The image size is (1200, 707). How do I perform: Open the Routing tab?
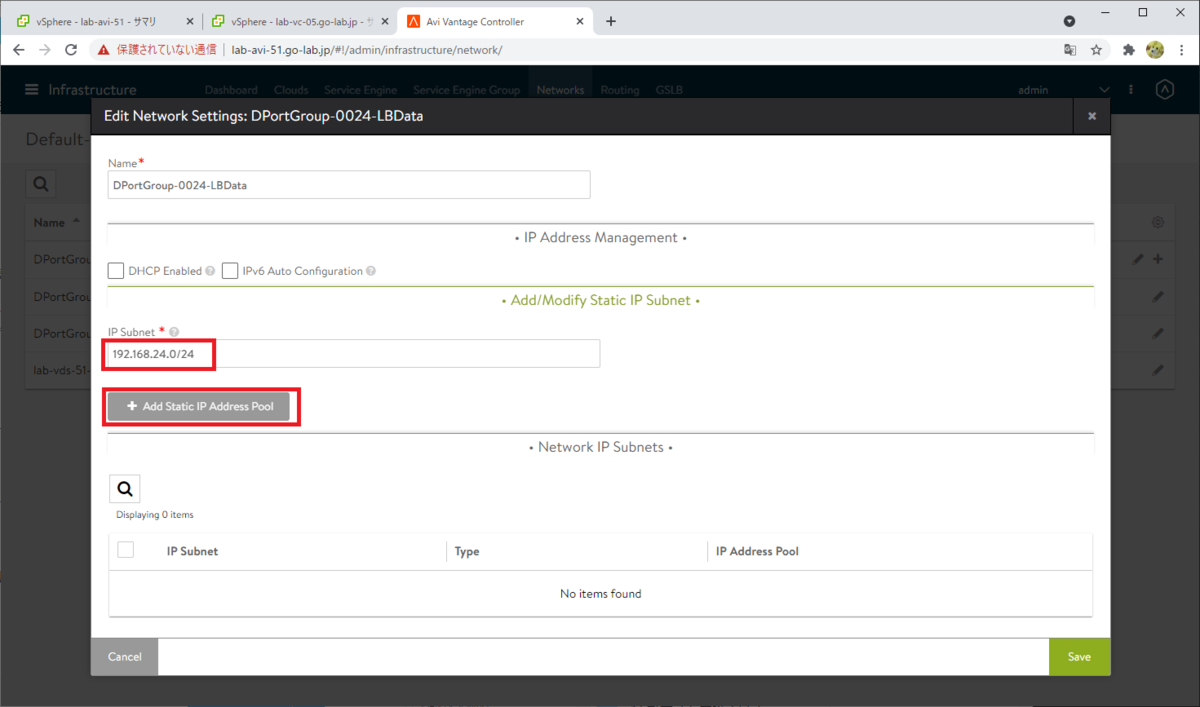620,90
